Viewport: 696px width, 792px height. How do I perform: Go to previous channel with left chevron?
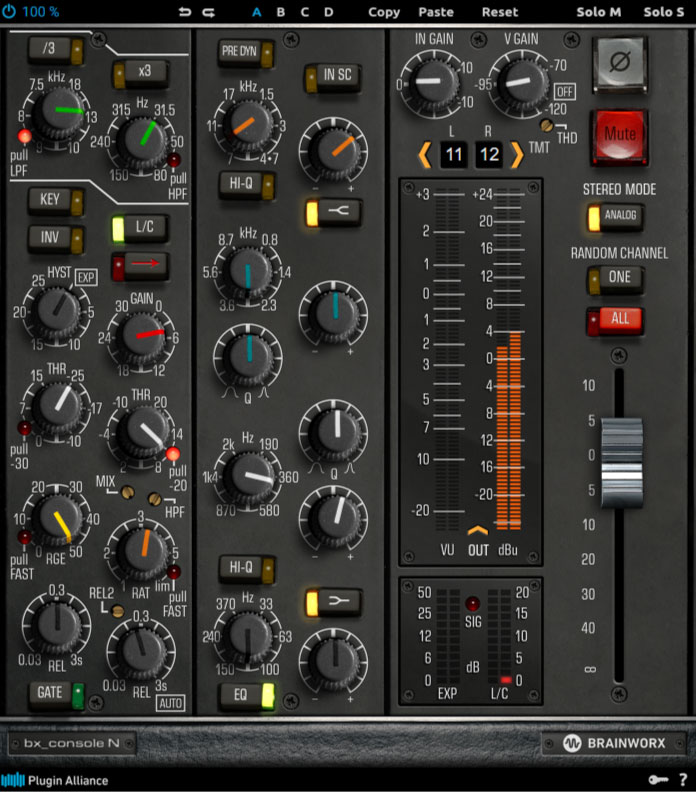425,154
